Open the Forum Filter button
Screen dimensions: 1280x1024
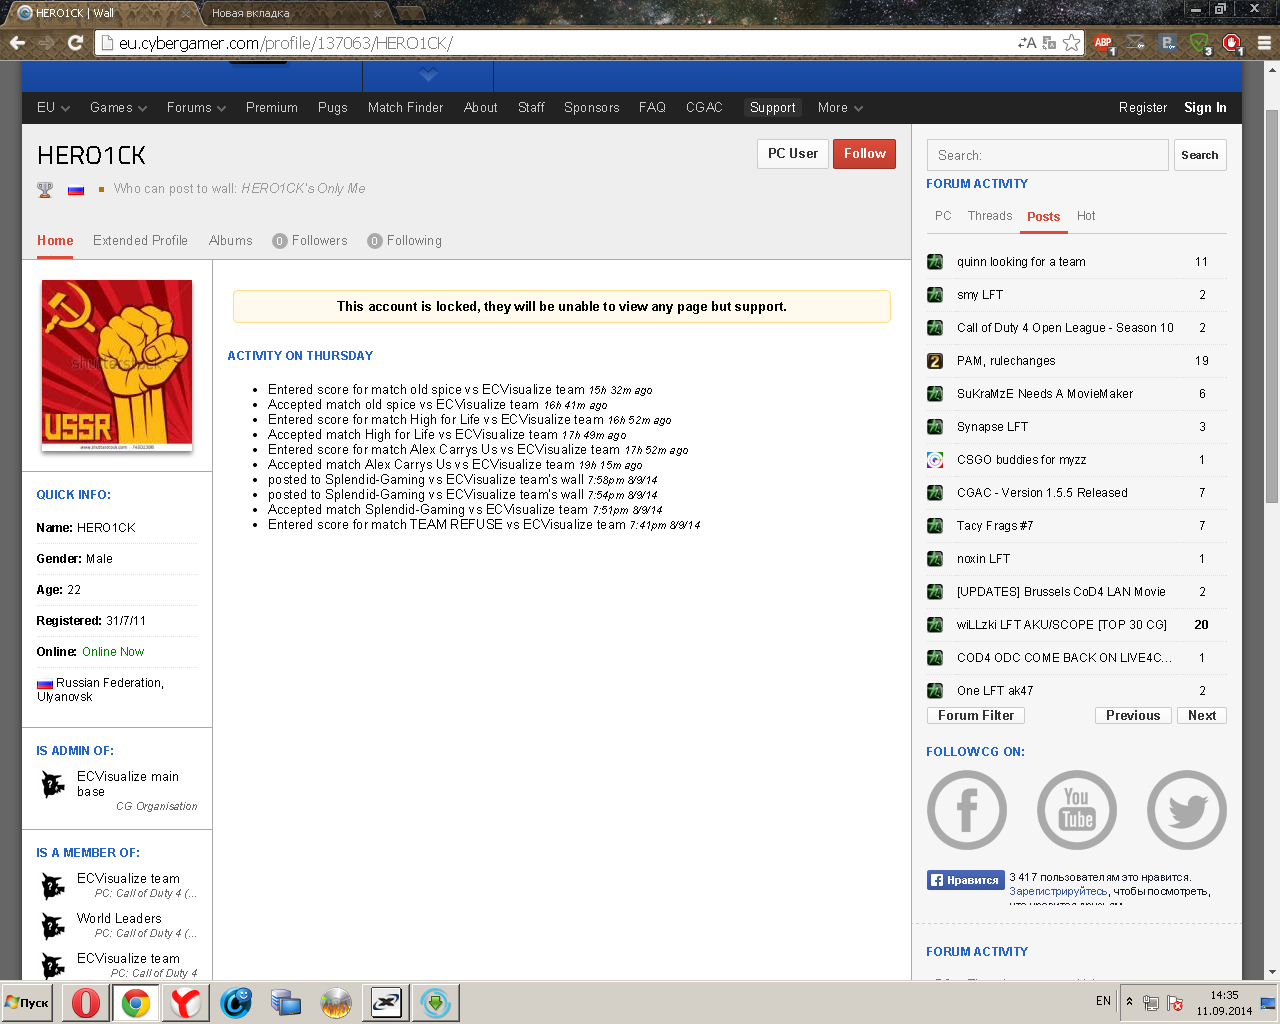click(976, 716)
